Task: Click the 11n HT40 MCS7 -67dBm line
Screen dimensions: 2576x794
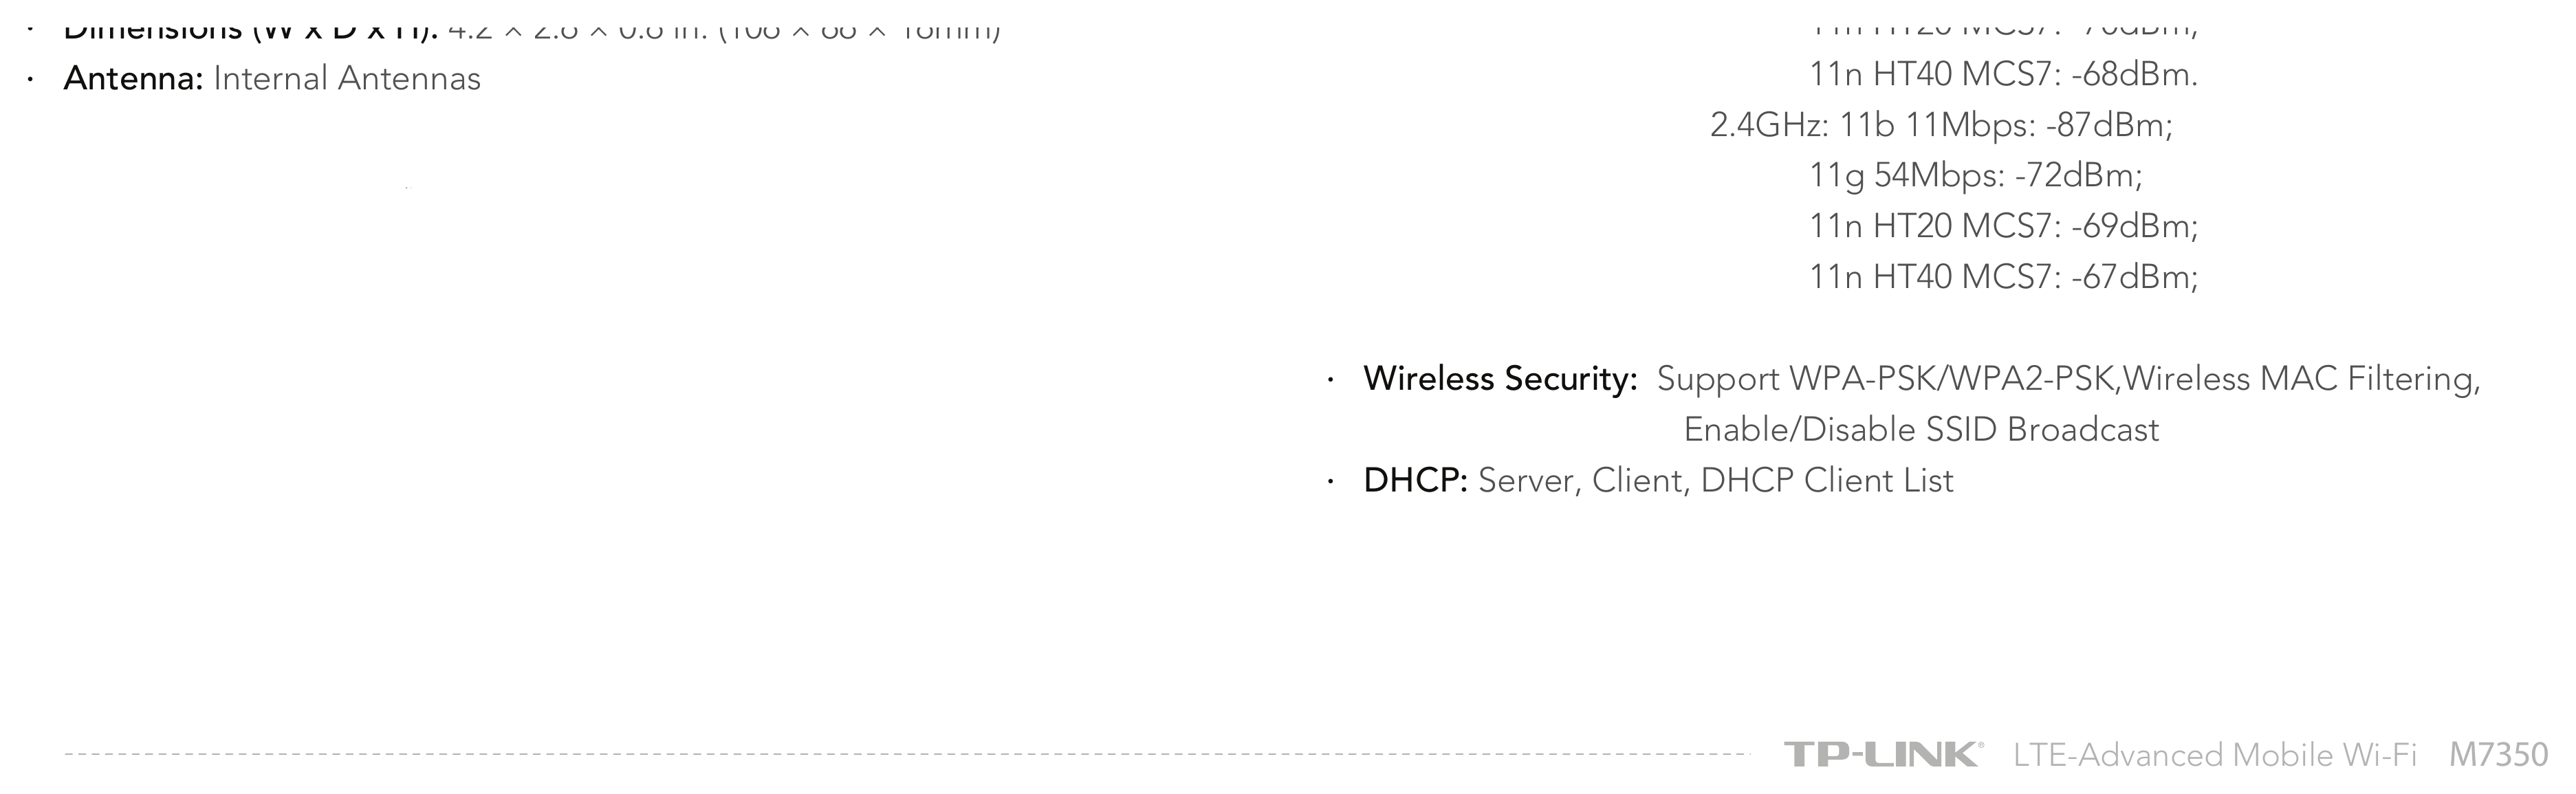Action: [x=2004, y=277]
